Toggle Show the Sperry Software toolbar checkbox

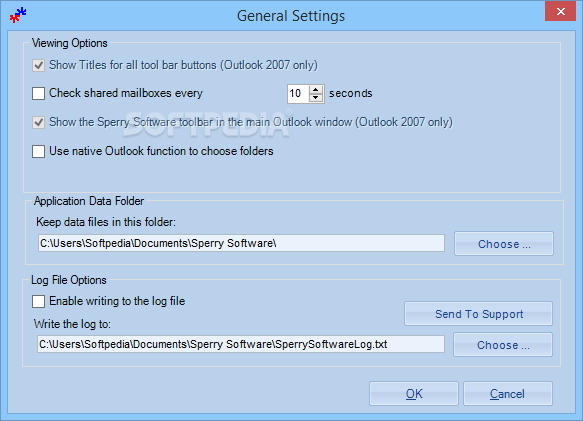[38, 122]
